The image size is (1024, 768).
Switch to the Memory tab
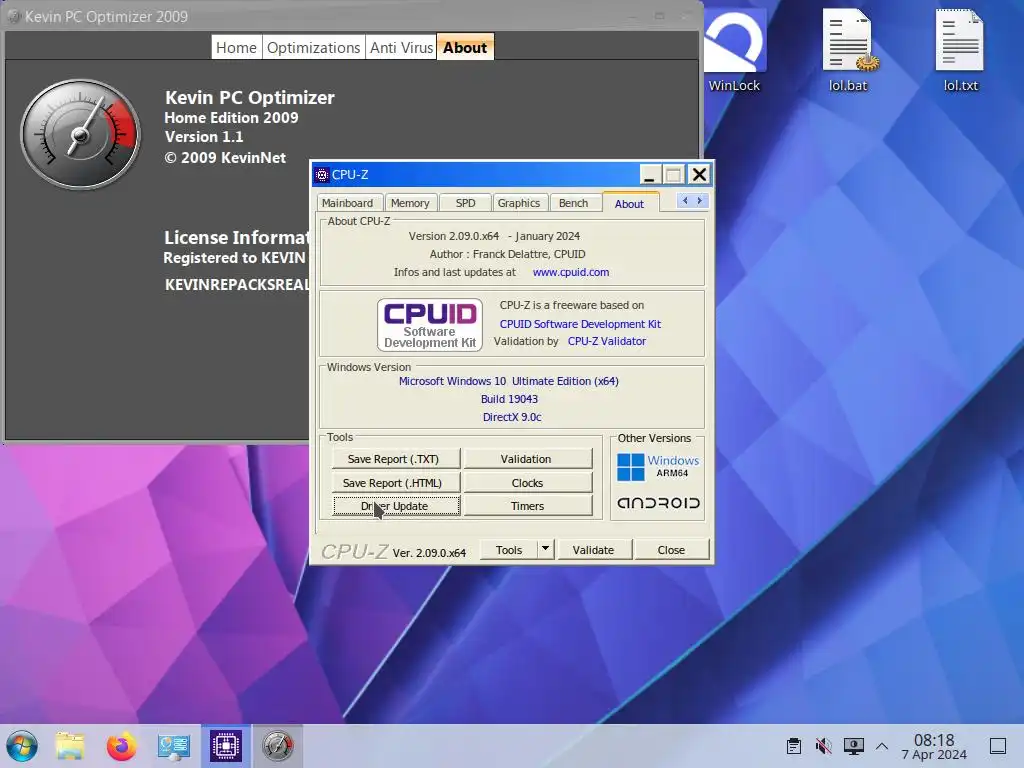(410, 203)
